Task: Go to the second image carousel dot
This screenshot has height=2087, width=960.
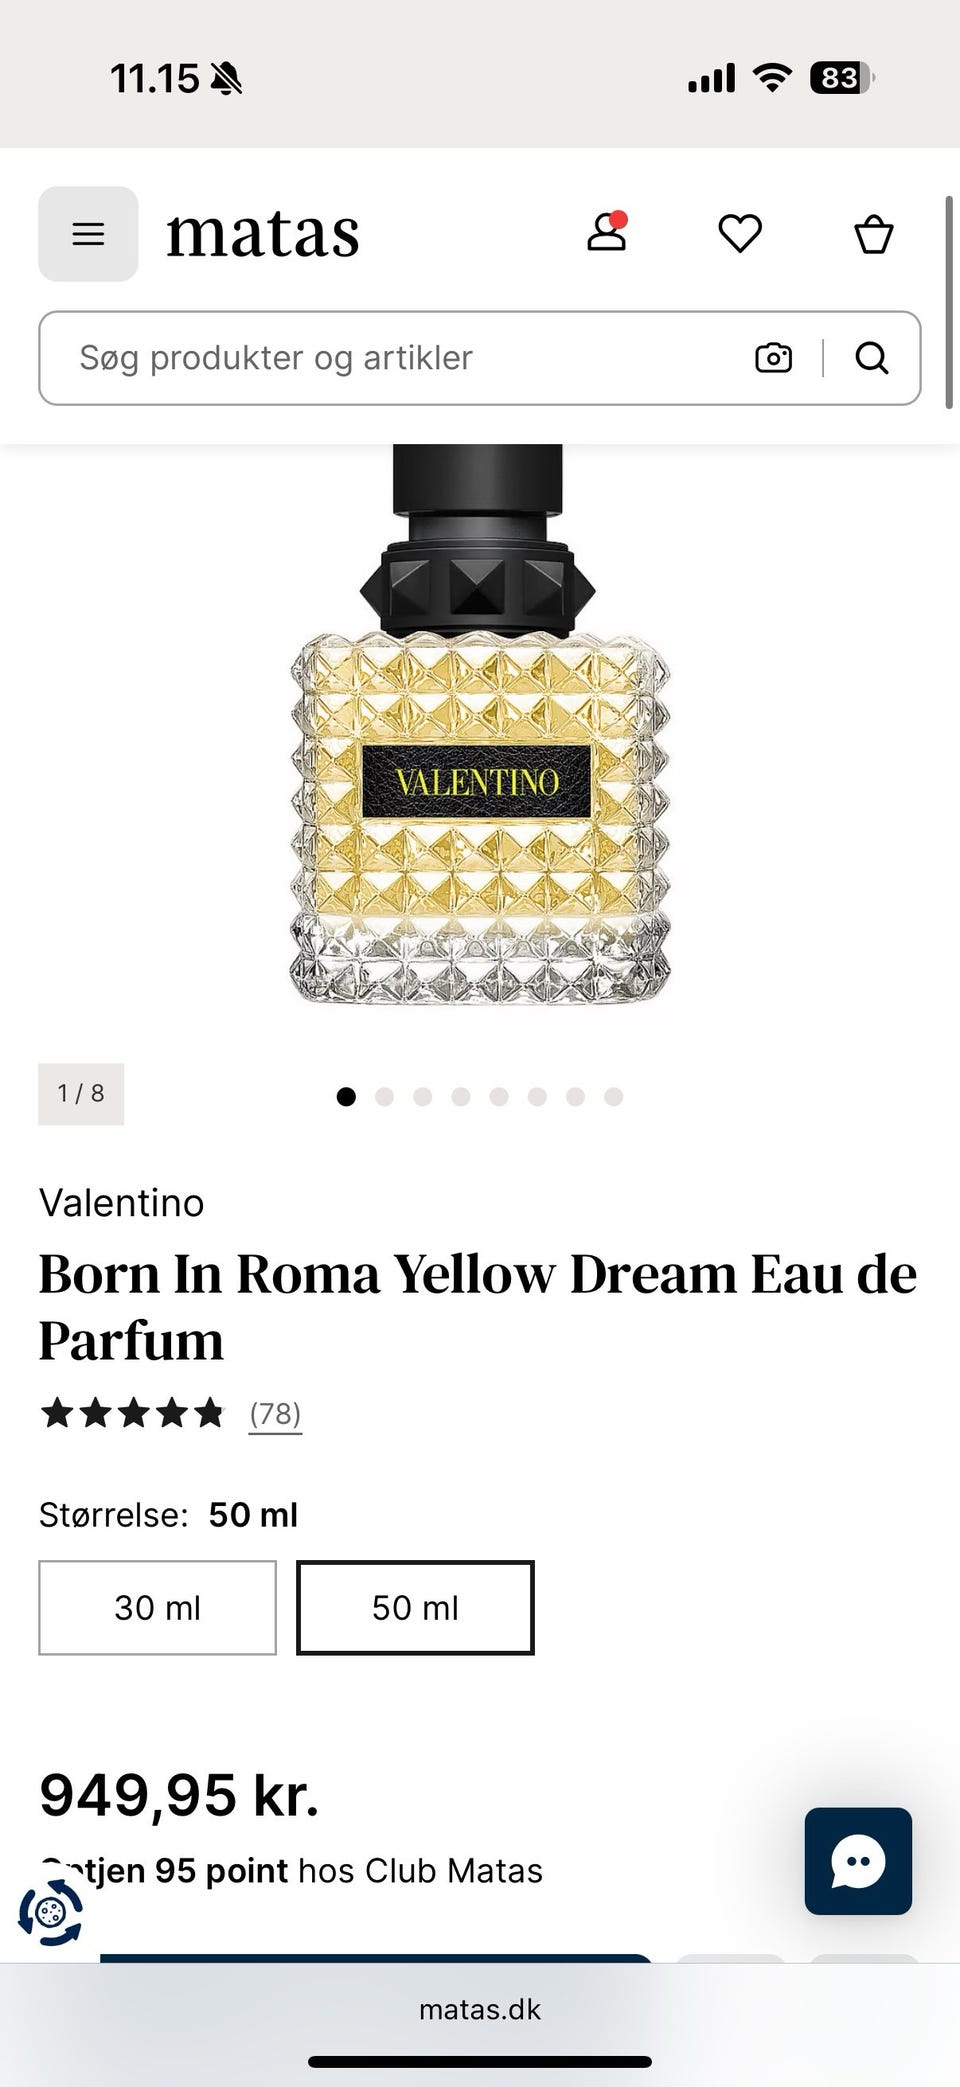Action: tap(384, 1097)
